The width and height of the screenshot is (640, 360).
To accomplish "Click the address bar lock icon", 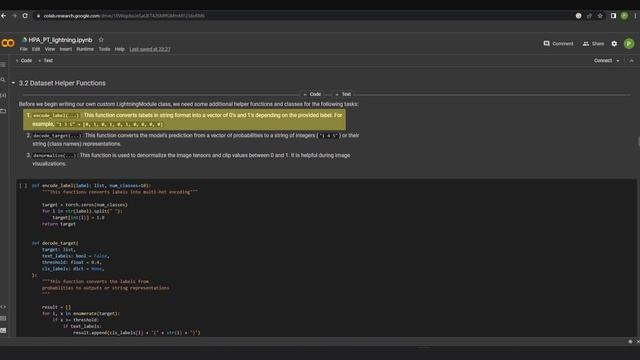I will [38, 16].
